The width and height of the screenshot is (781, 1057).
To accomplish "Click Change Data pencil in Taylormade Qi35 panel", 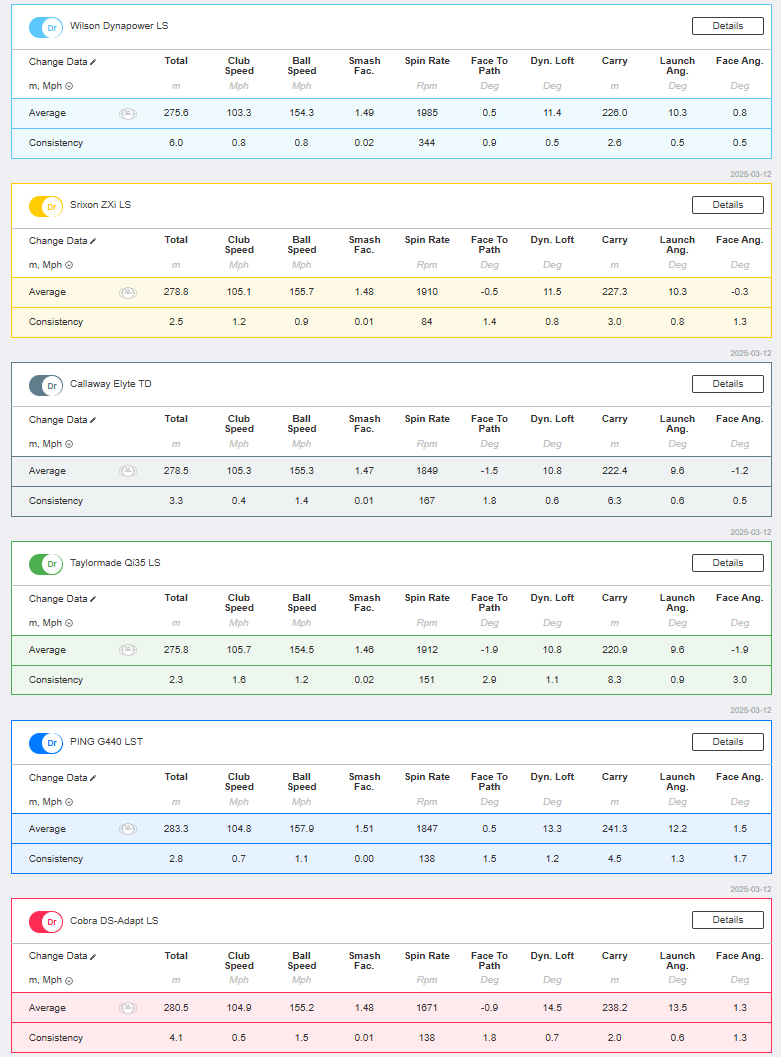I will point(93,599).
